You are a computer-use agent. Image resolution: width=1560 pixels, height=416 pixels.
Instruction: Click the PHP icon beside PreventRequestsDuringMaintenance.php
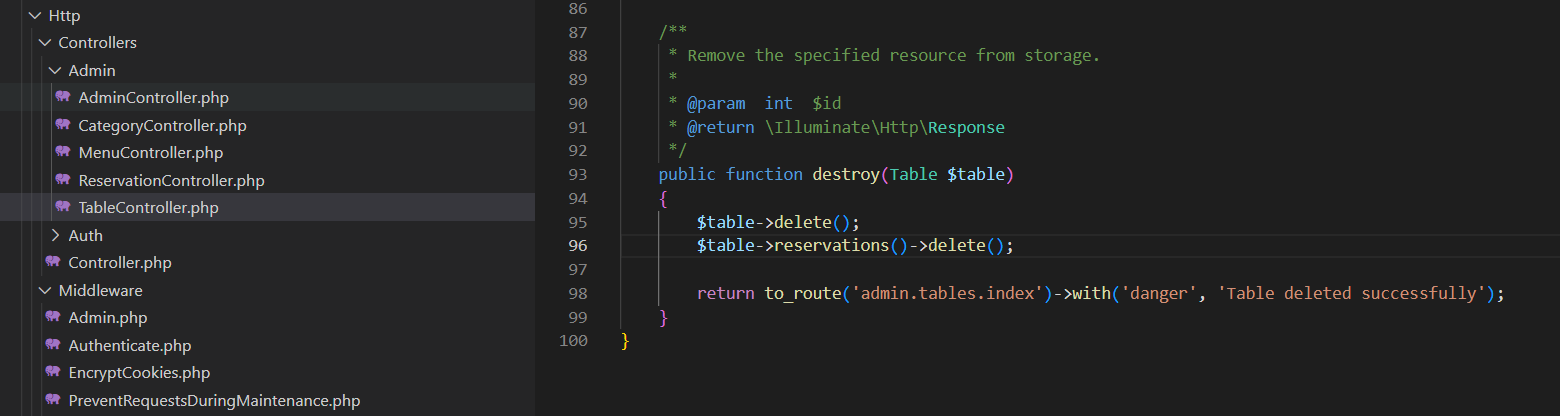tap(53, 400)
